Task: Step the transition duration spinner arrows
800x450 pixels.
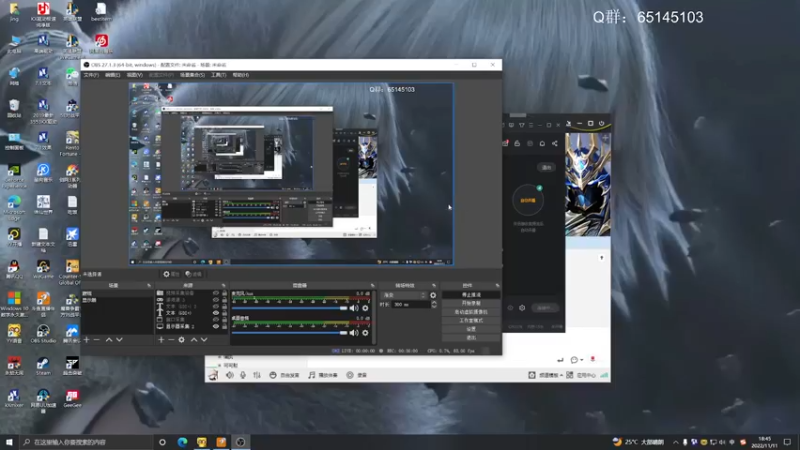Action: pyautogui.click(x=434, y=304)
